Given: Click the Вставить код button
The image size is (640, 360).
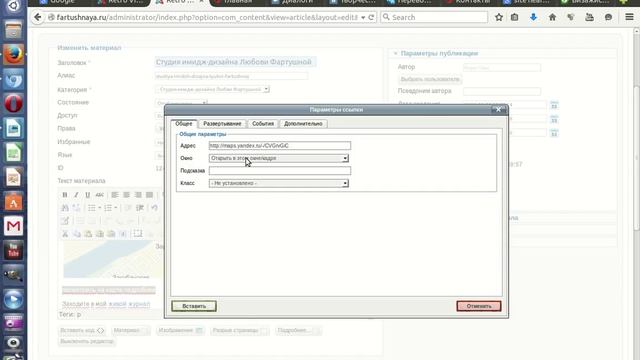Looking at the screenshot, I should (82, 330).
